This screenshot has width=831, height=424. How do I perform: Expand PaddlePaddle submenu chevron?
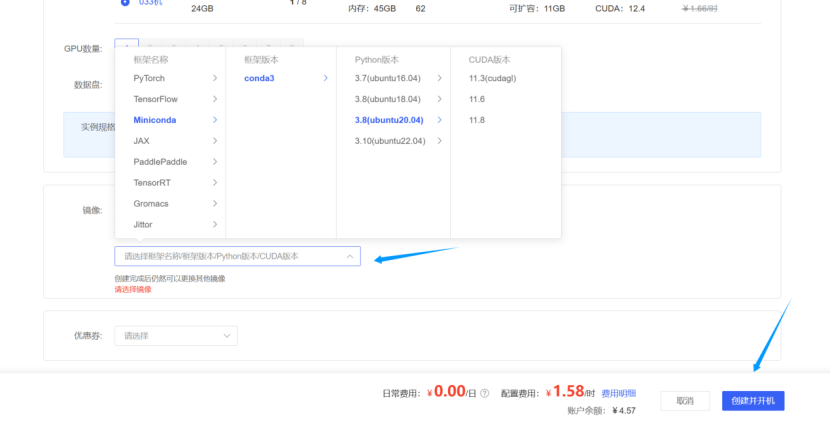[x=215, y=162]
